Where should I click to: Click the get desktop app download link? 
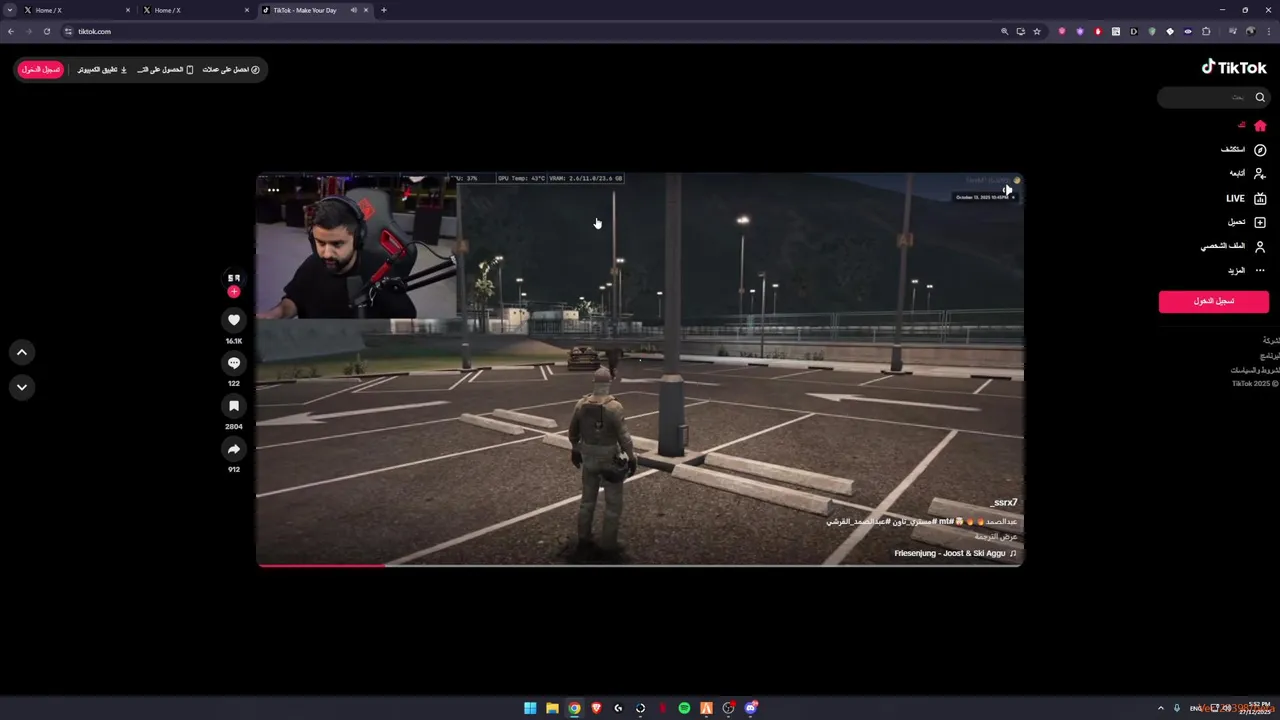[x=103, y=69]
